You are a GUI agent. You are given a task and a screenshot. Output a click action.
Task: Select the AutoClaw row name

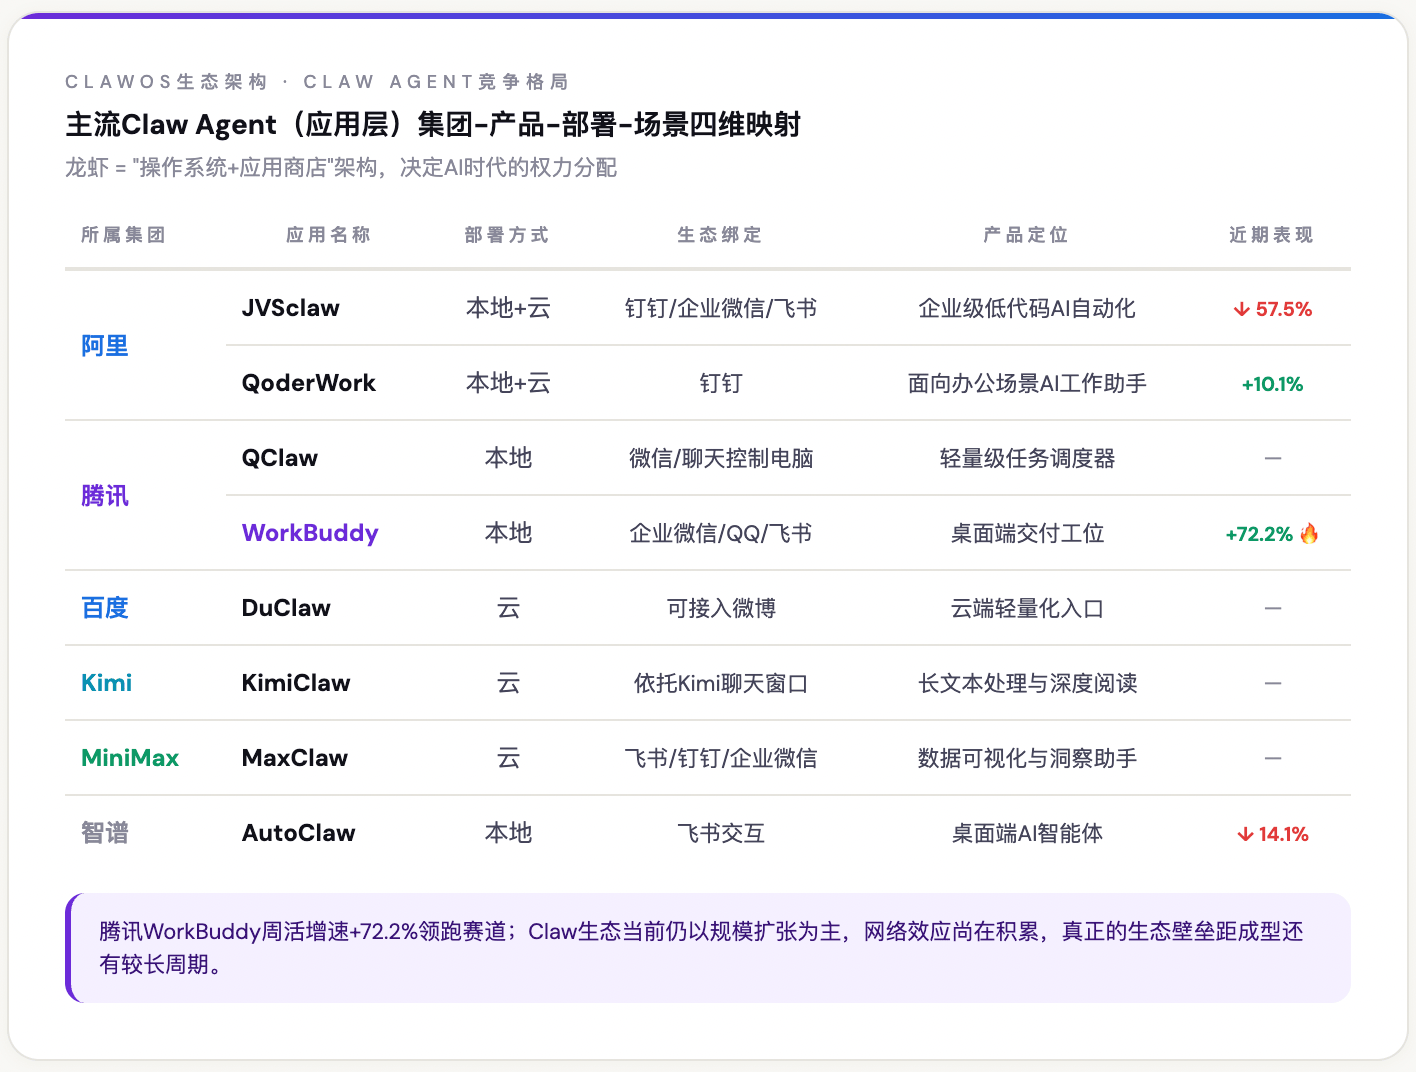click(299, 833)
